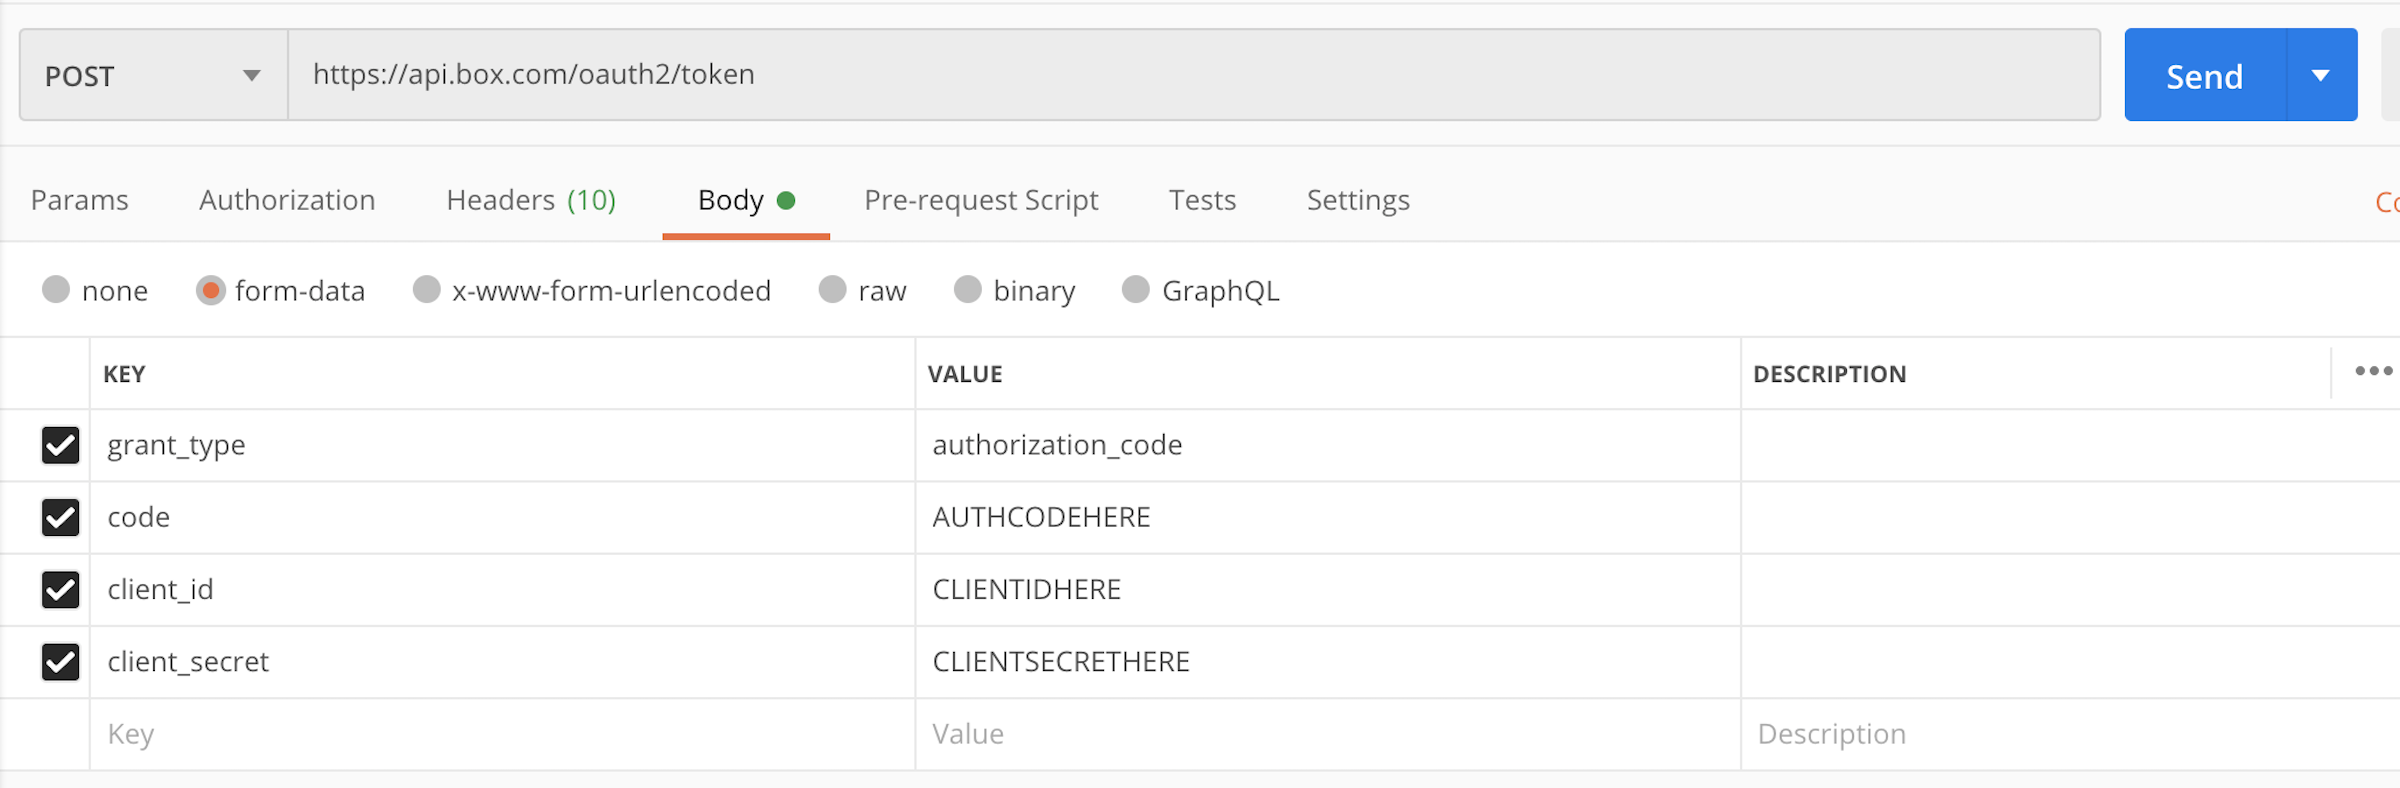Uncheck the code row checkbox
The height and width of the screenshot is (788, 2400).
tap(61, 517)
